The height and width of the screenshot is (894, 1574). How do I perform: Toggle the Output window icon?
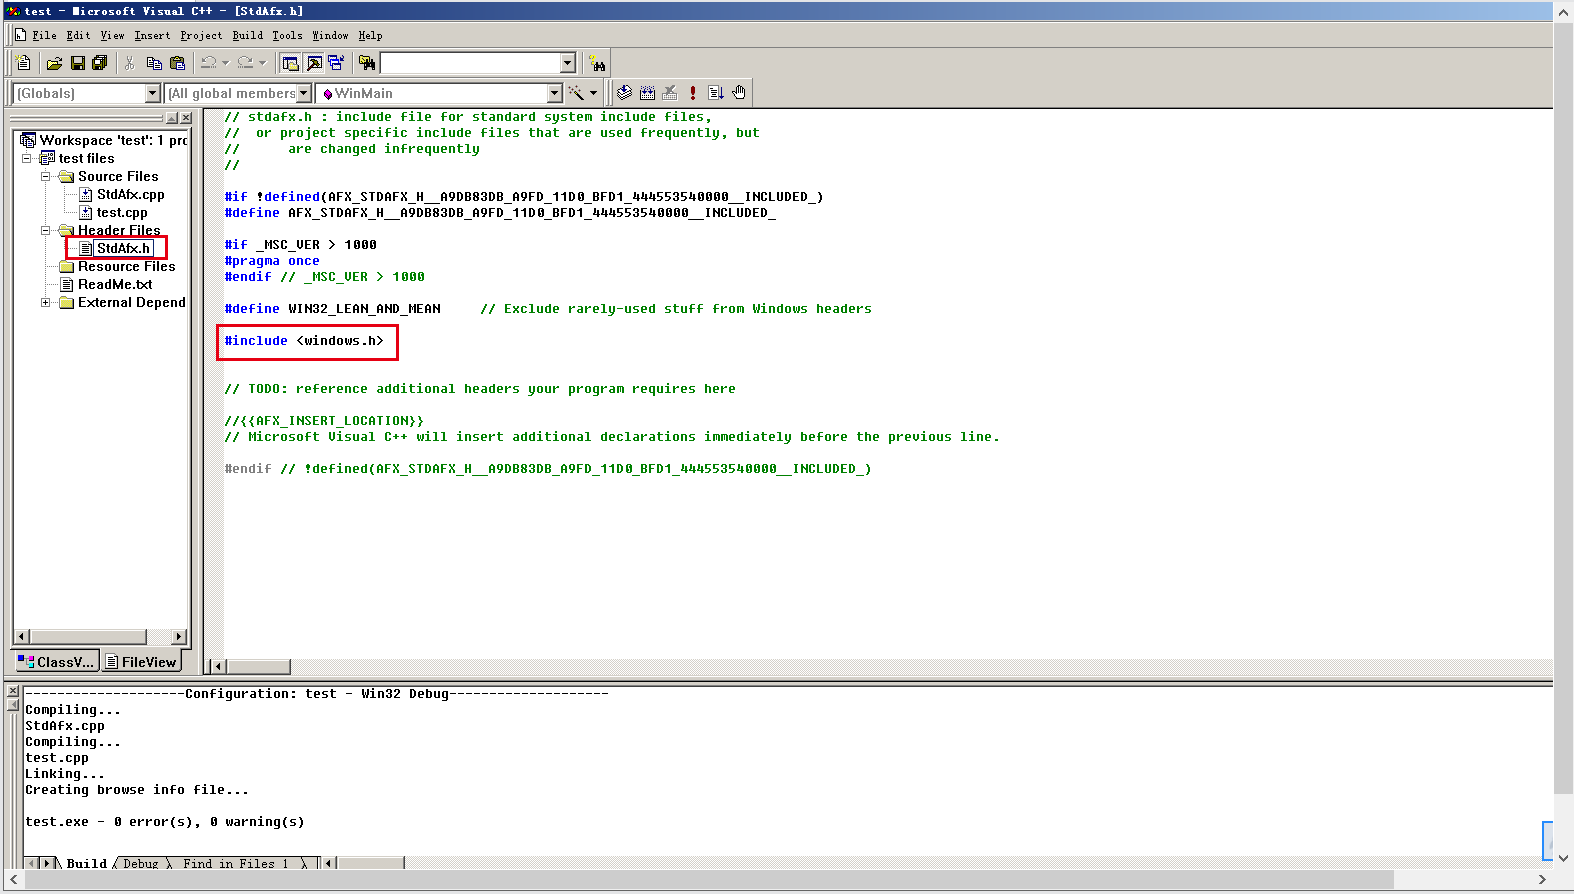click(314, 63)
